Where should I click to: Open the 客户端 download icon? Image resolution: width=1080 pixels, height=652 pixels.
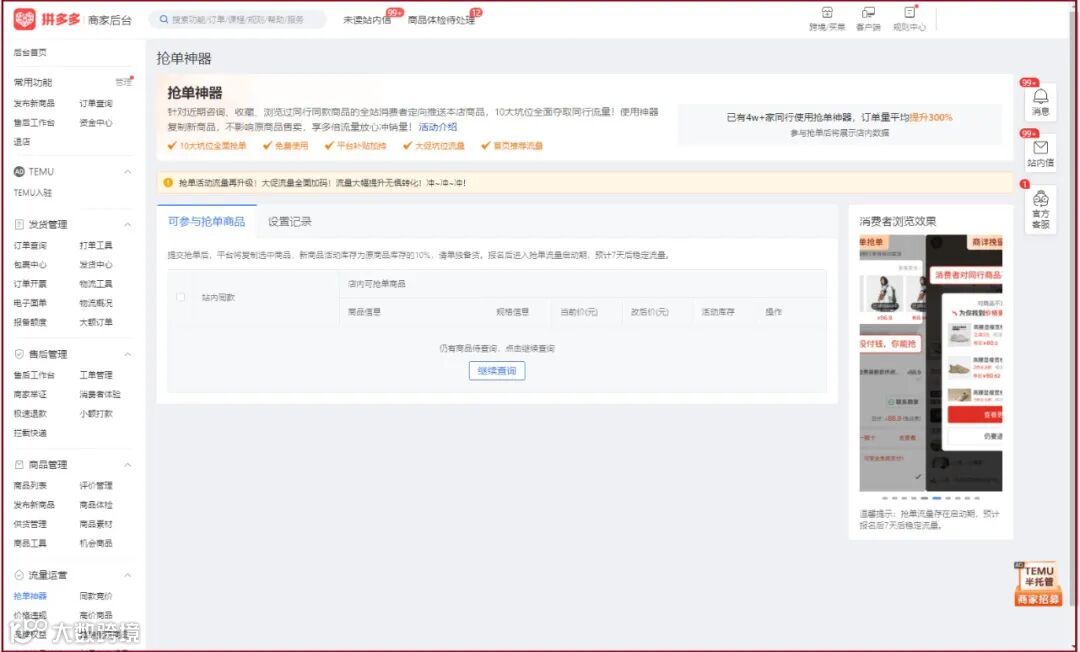tap(868, 12)
